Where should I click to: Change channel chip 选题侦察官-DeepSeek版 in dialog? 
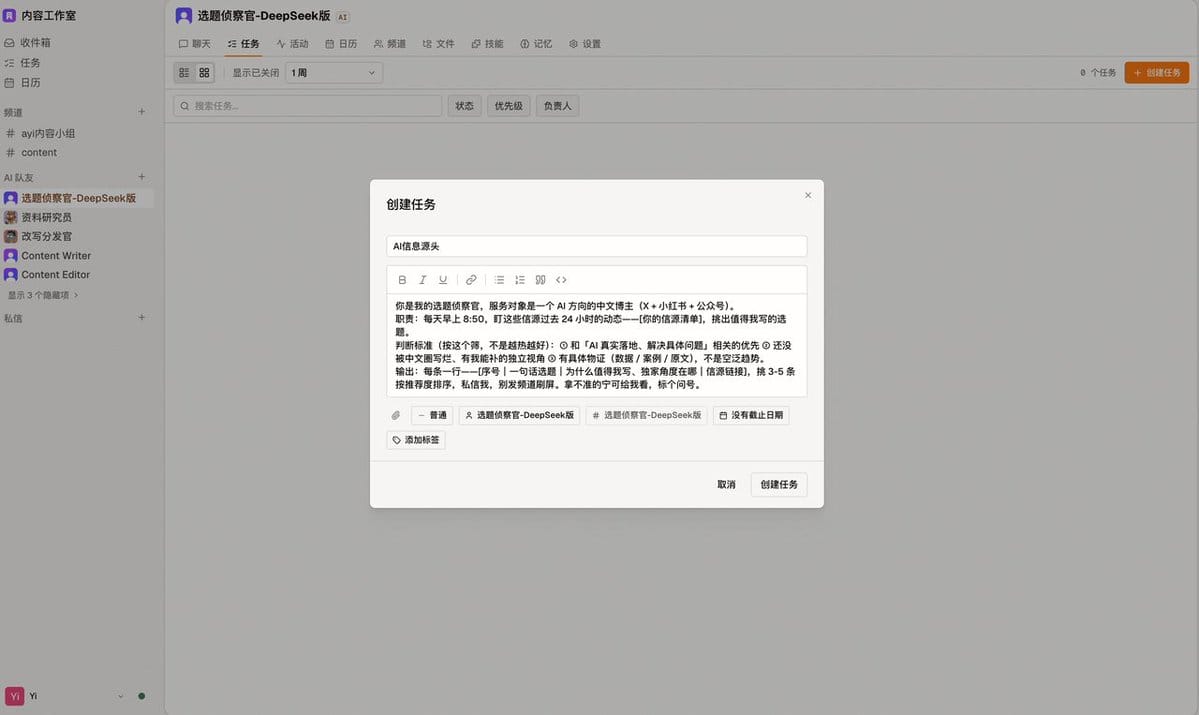point(646,415)
